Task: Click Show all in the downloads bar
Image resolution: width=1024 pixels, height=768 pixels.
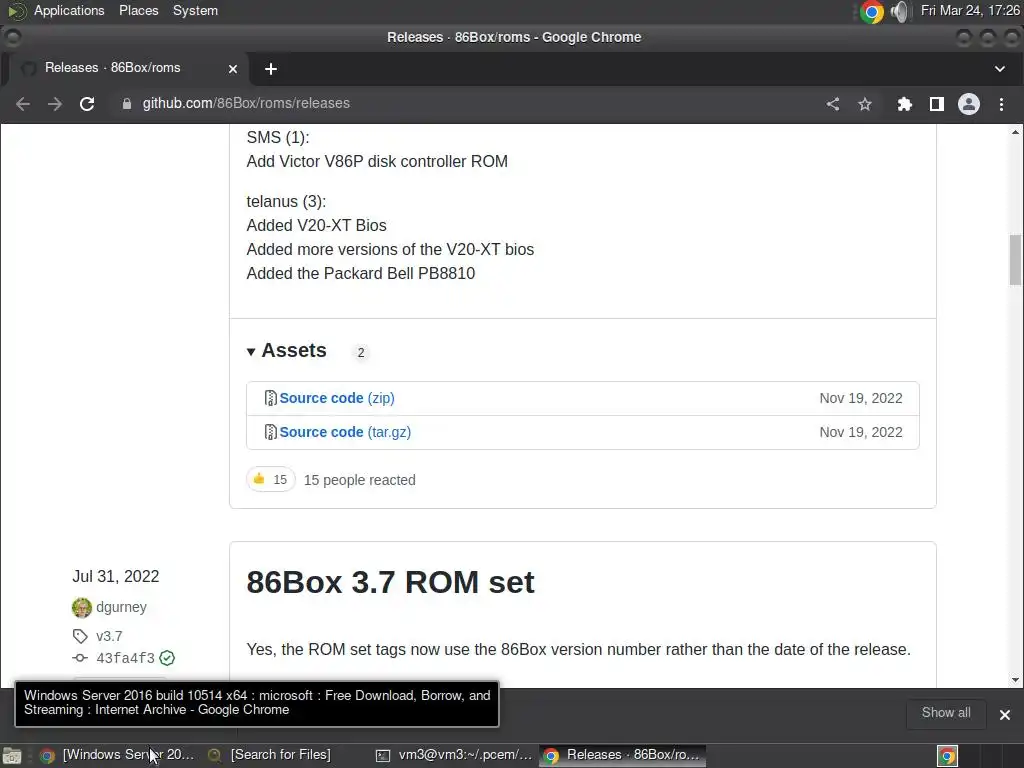Action: click(946, 712)
